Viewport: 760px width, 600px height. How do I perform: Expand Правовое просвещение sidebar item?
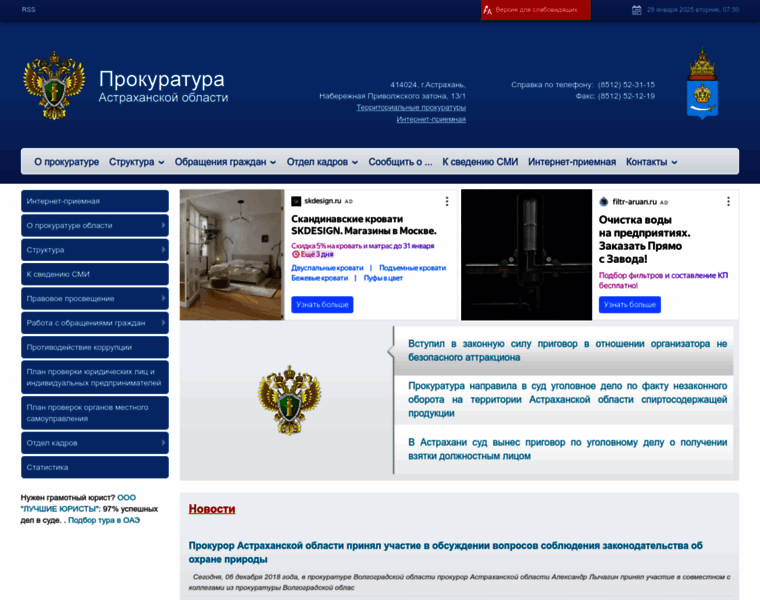(x=95, y=299)
